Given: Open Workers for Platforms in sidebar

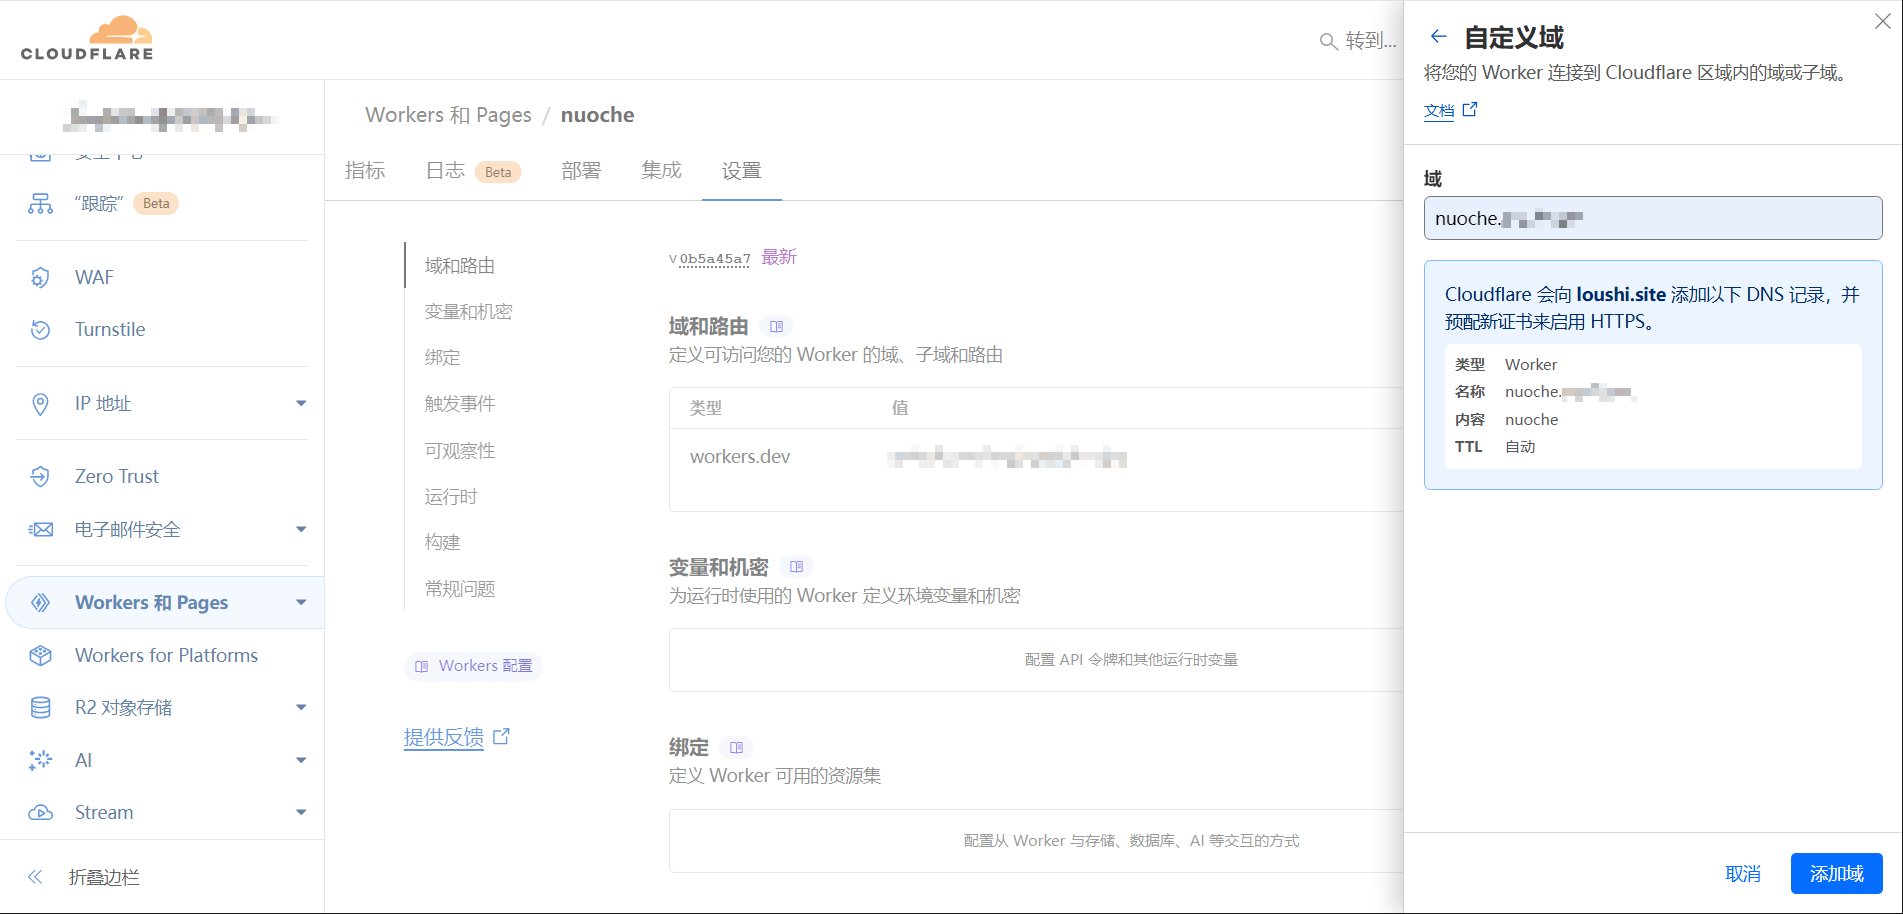Looking at the screenshot, I should [x=166, y=656].
